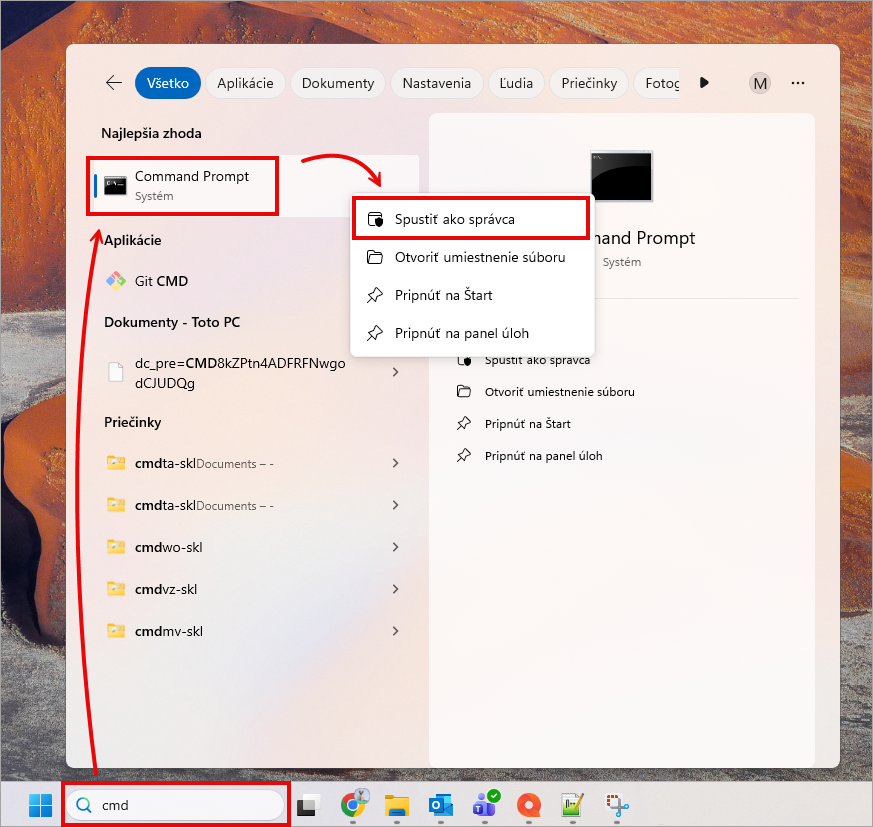Screen dimensions: 873x827
Task: Choose 'Spustiť ako správca' in context menu
Action: [x=454, y=219]
